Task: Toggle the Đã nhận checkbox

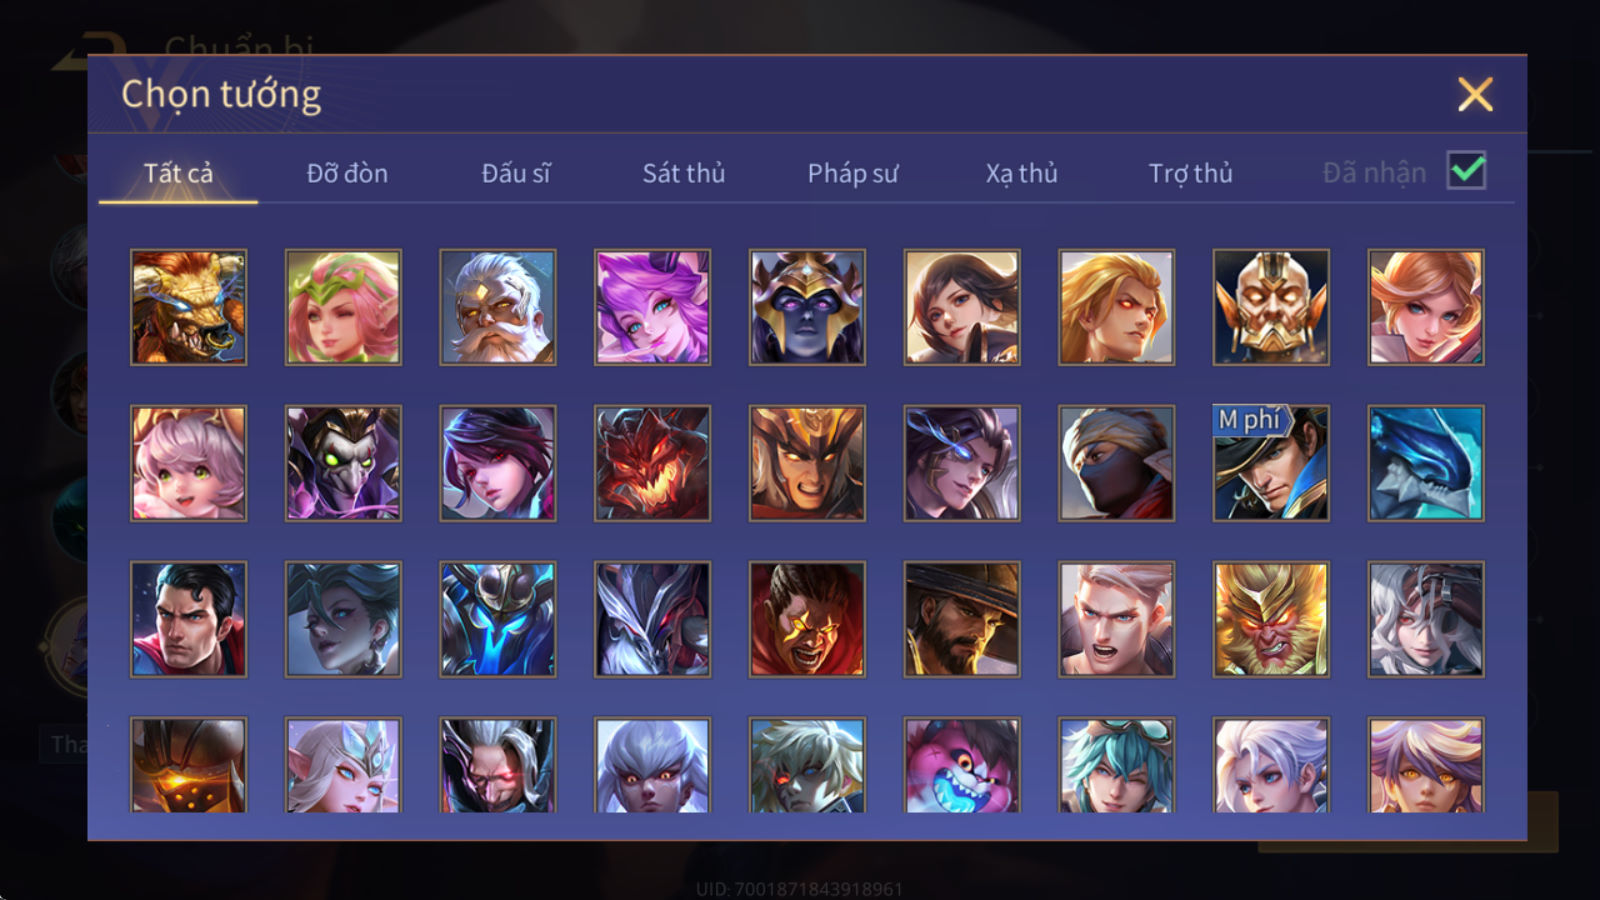Action: click(1467, 171)
